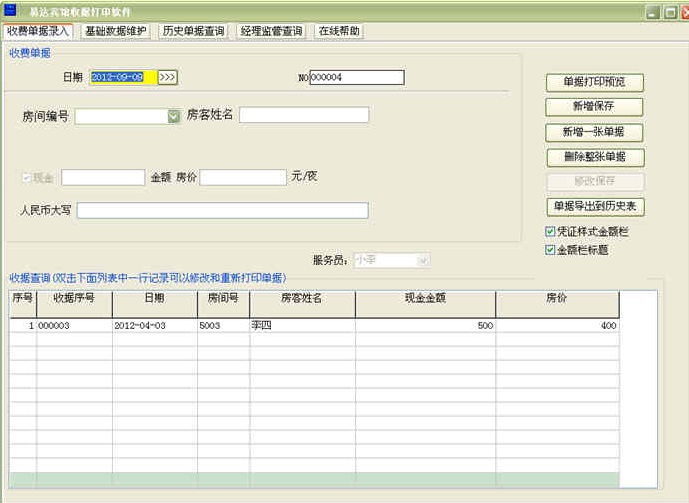Toggle the 现金 checkbox
The width and height of the screenshot is (689, 503).
click(27, 178)
